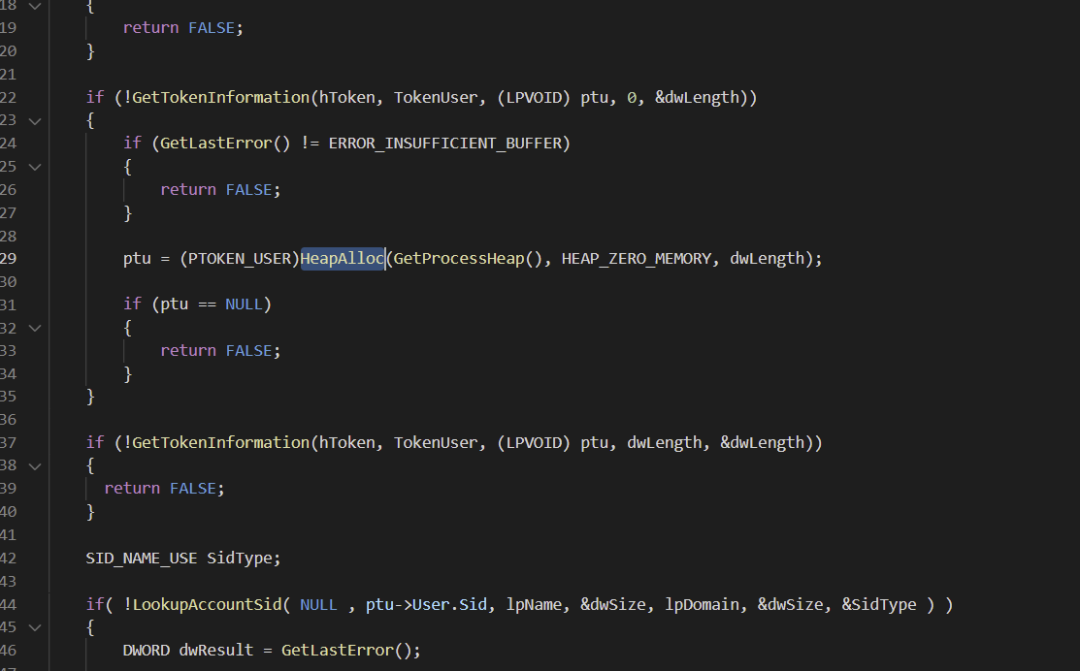Click User.Sid member on line 44
This screenshot has width=1080, height=671.
(449, 604)
